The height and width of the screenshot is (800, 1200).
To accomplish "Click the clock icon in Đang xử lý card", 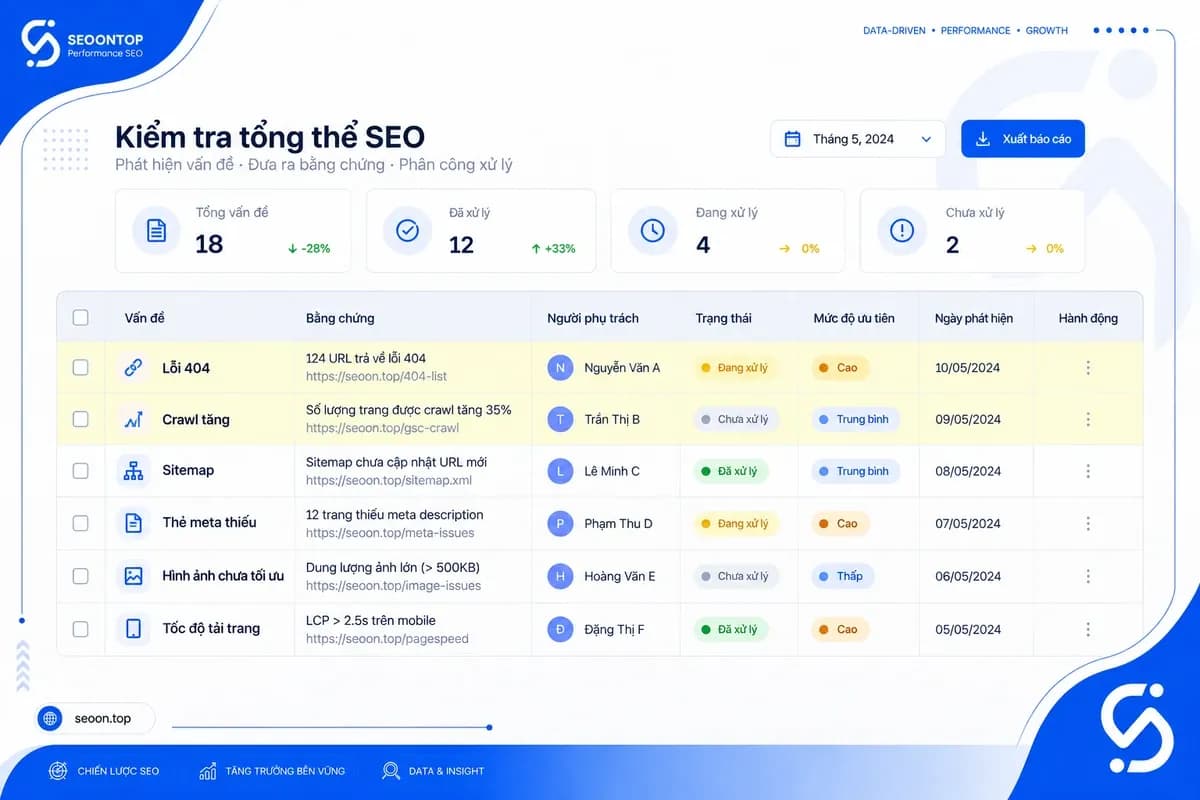I will [x=652, y=231].
